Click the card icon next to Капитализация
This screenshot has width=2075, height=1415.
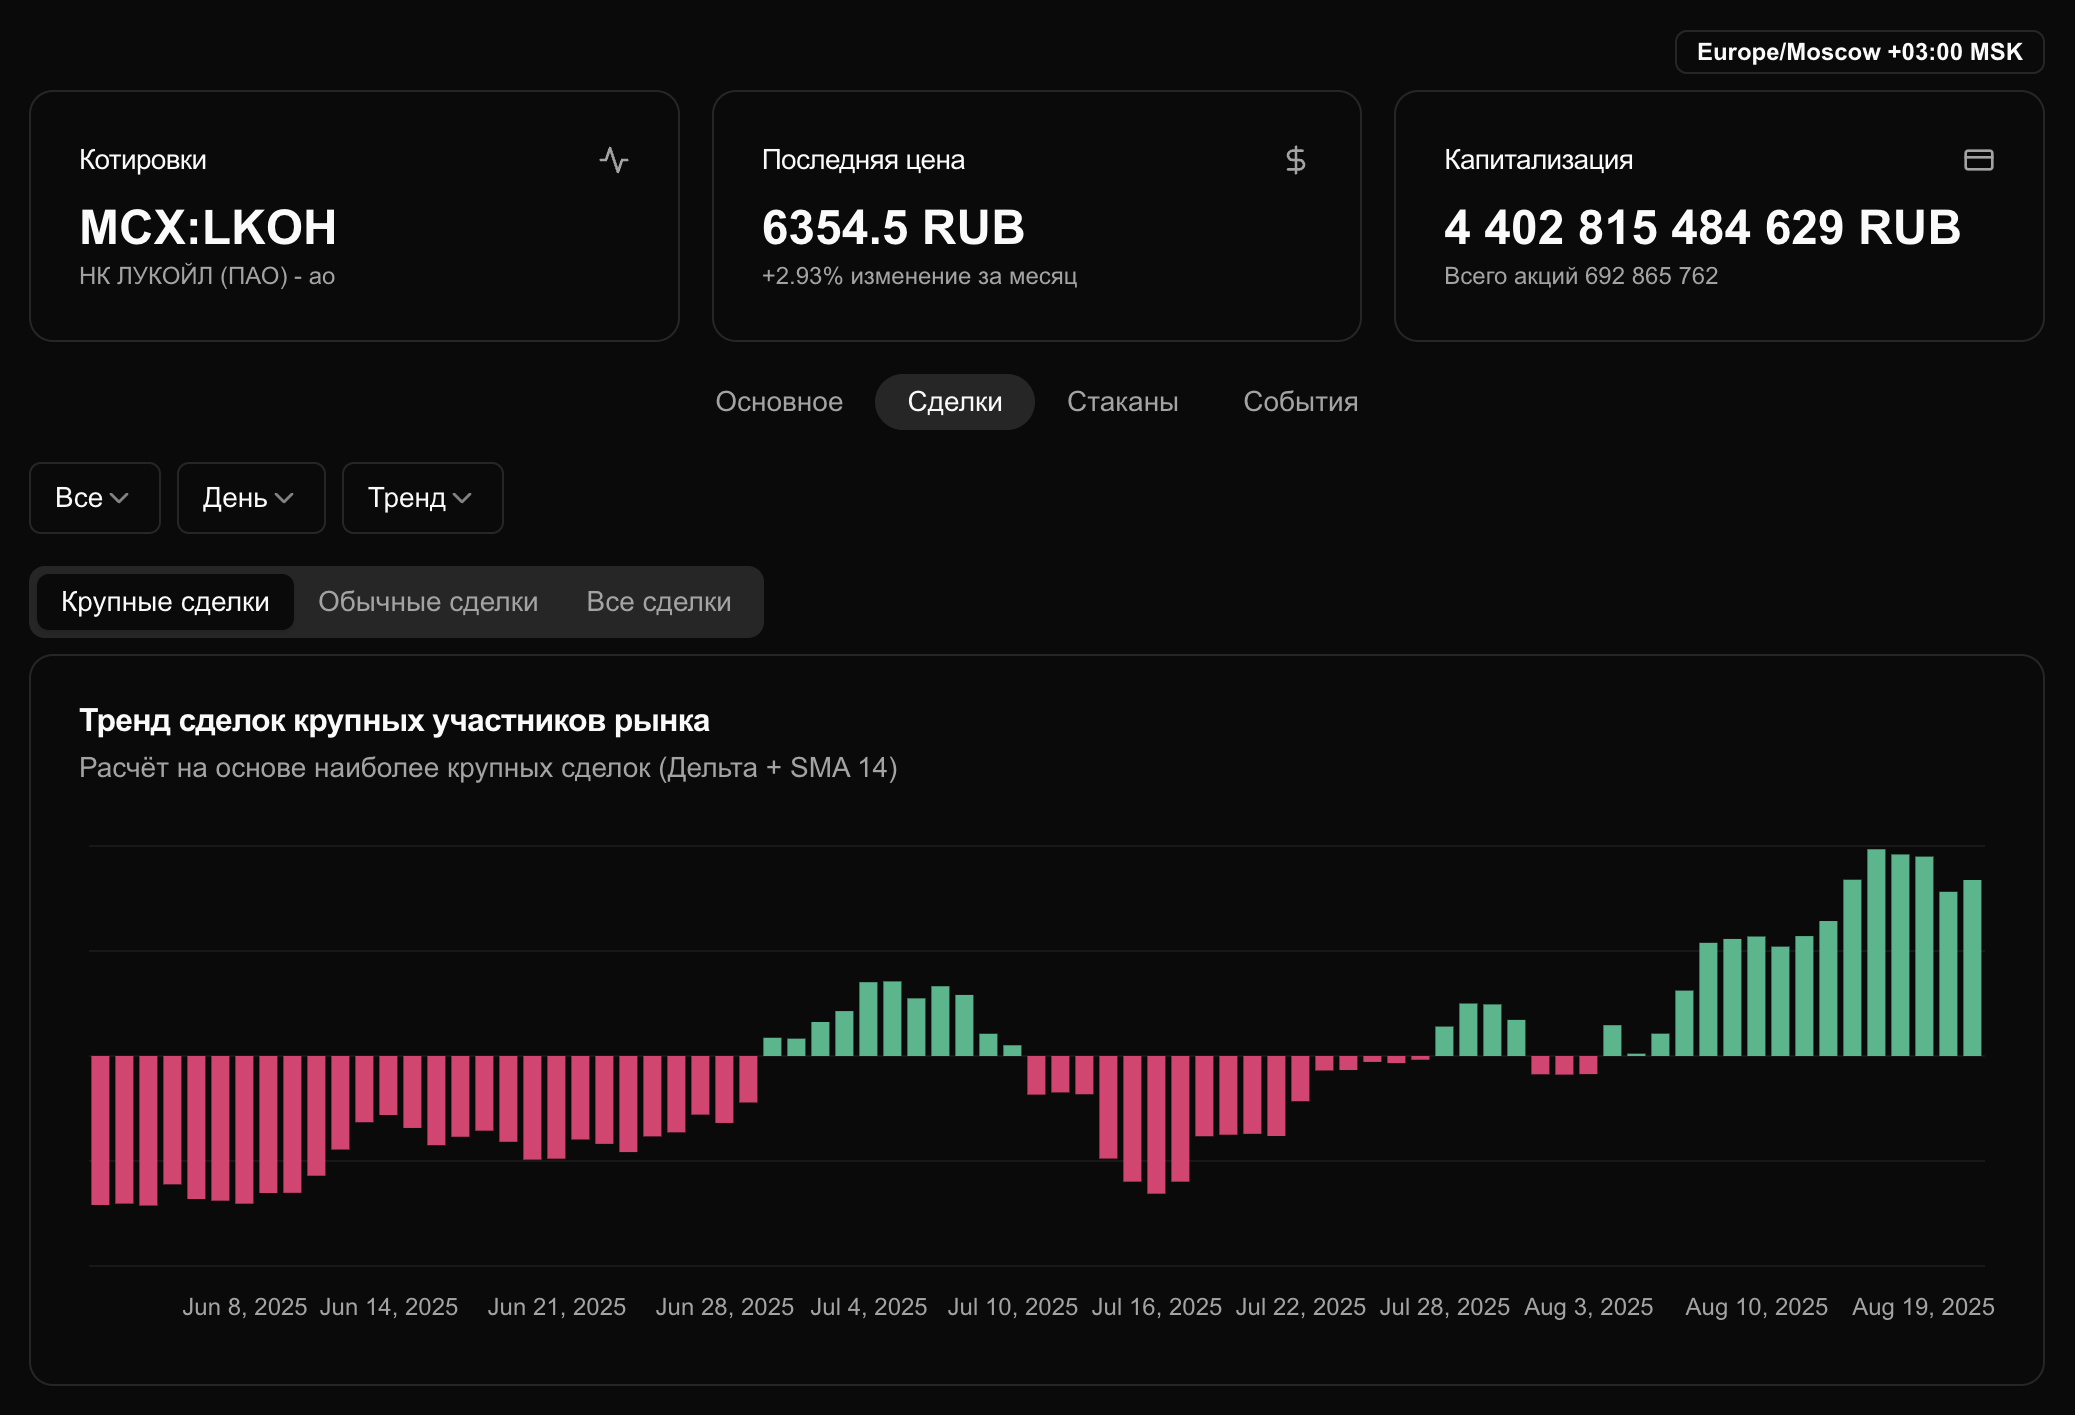pos(1978,160)
